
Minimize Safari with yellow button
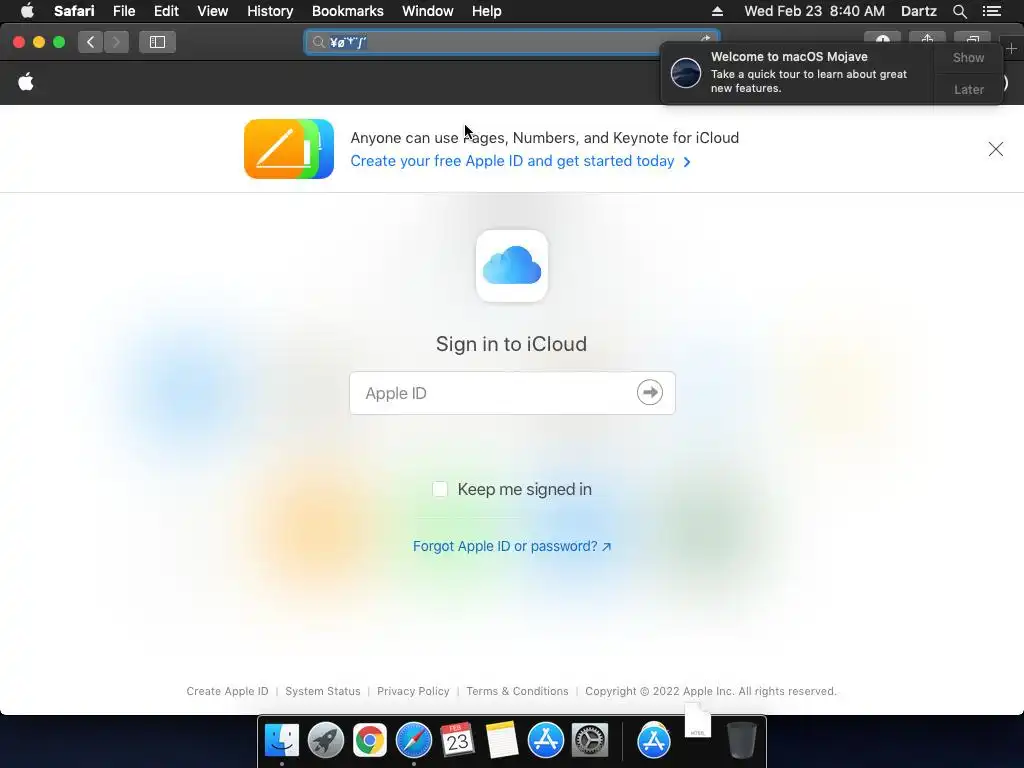(x=39, y=42)
